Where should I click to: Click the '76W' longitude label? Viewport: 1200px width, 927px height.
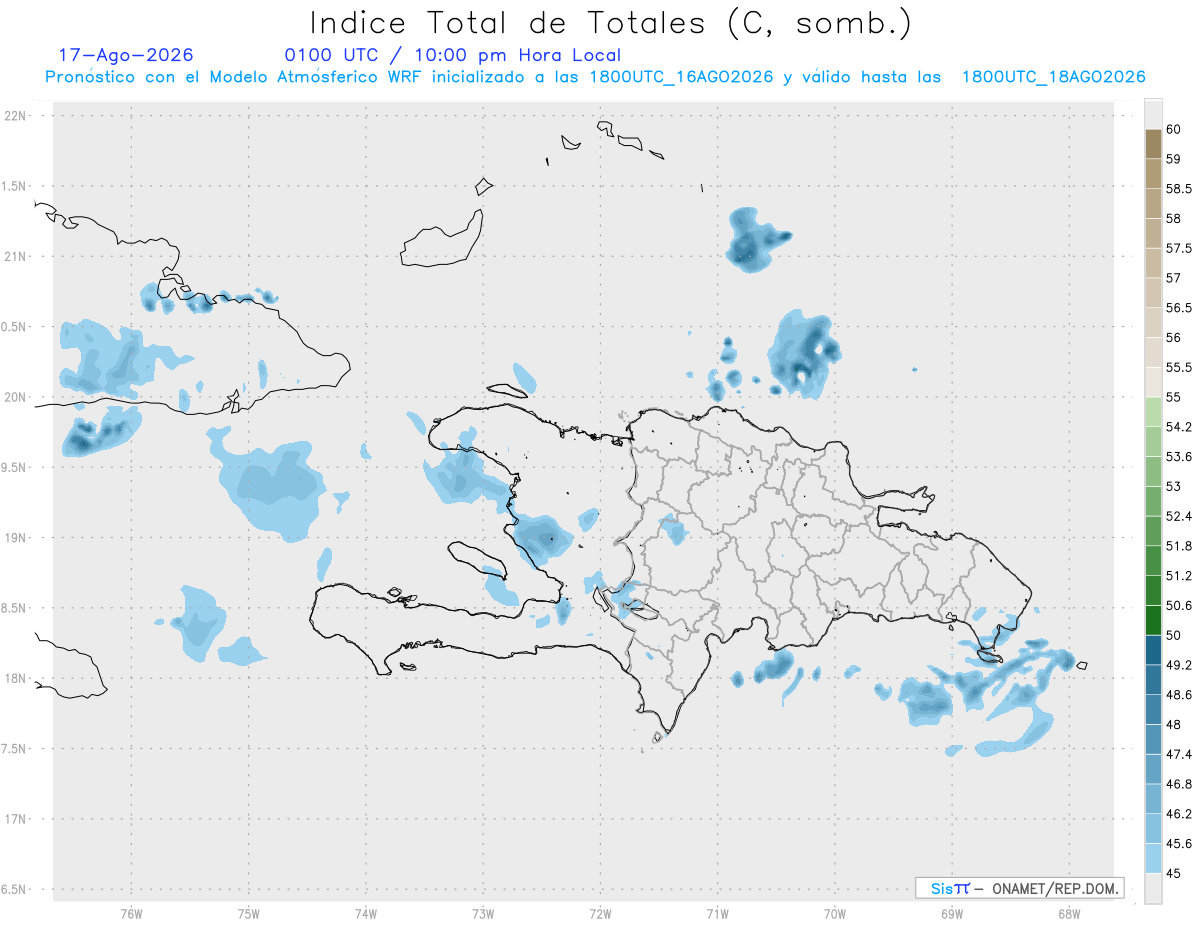pyautogui.click(x=131, y=914)
